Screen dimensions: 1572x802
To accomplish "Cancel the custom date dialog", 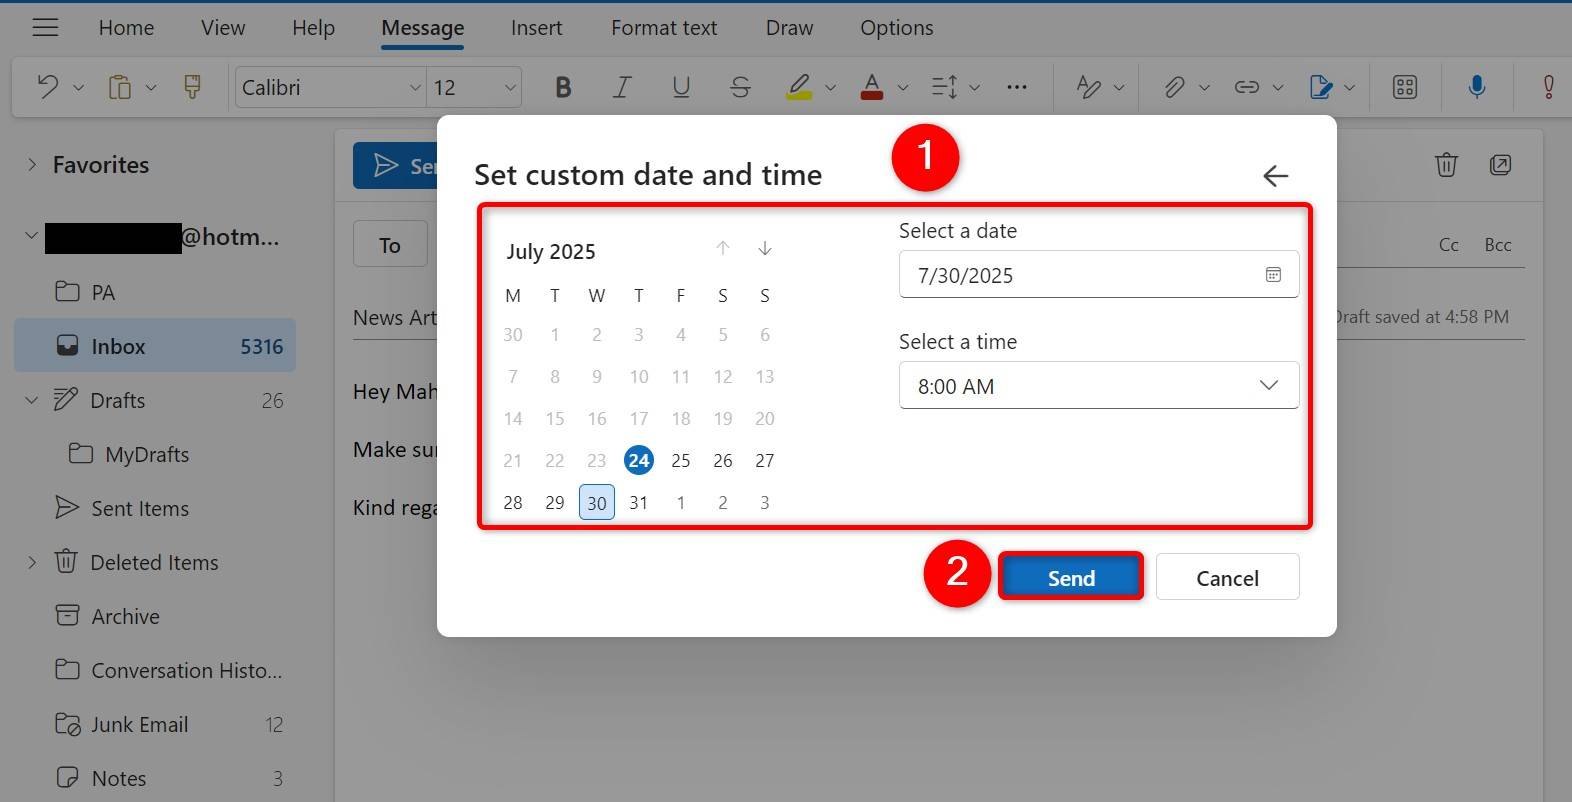I will (x=1227, y=577).
